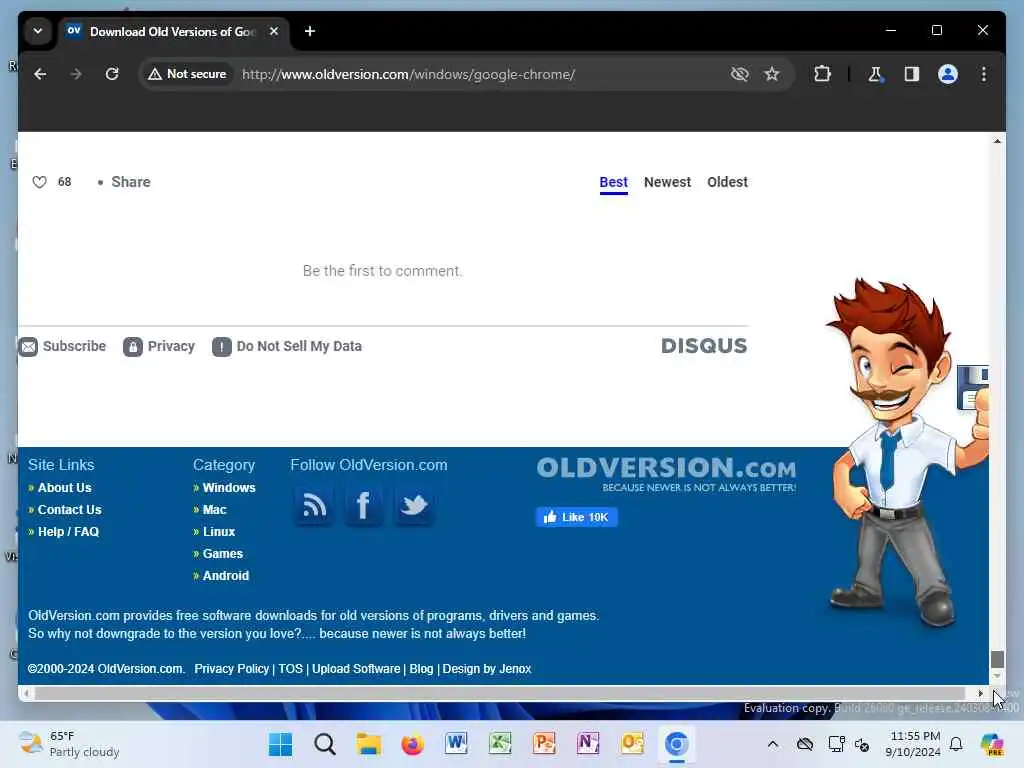Open Disqus Privacy link

(159, 346)
